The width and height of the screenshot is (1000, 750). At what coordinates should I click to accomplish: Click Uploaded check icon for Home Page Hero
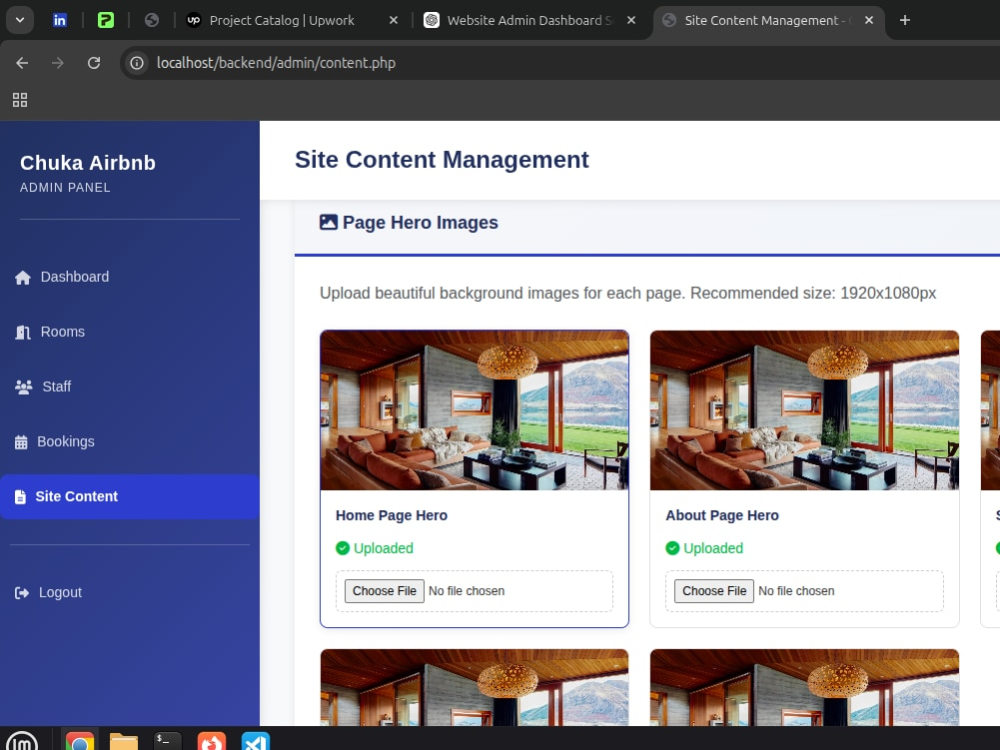click(x=342, y=548)
